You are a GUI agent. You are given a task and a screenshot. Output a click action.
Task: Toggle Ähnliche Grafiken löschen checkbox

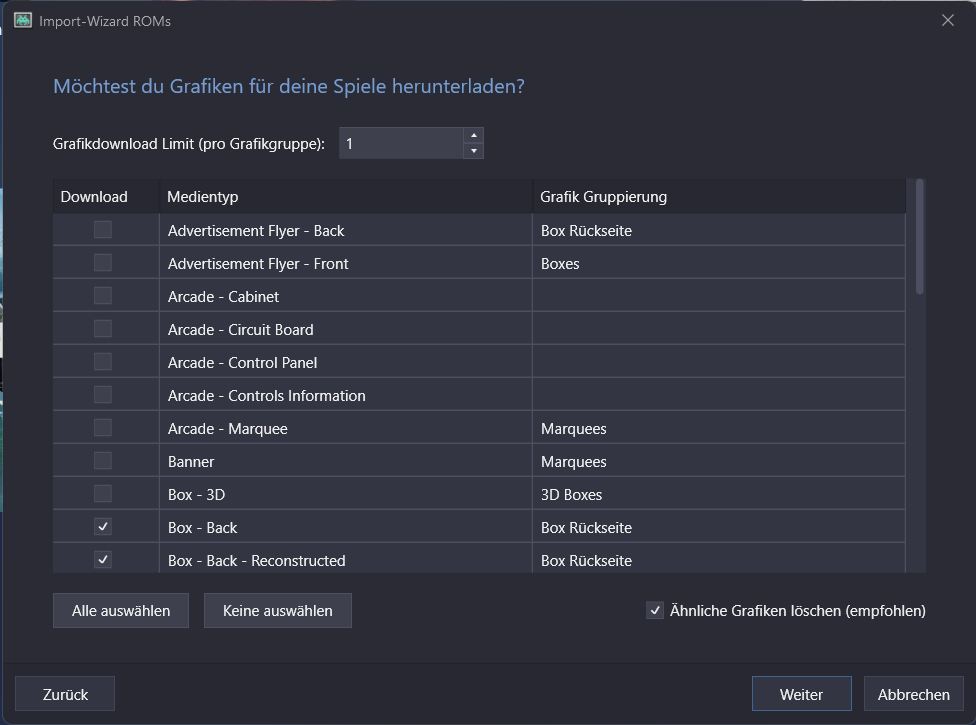pos(655,610)
